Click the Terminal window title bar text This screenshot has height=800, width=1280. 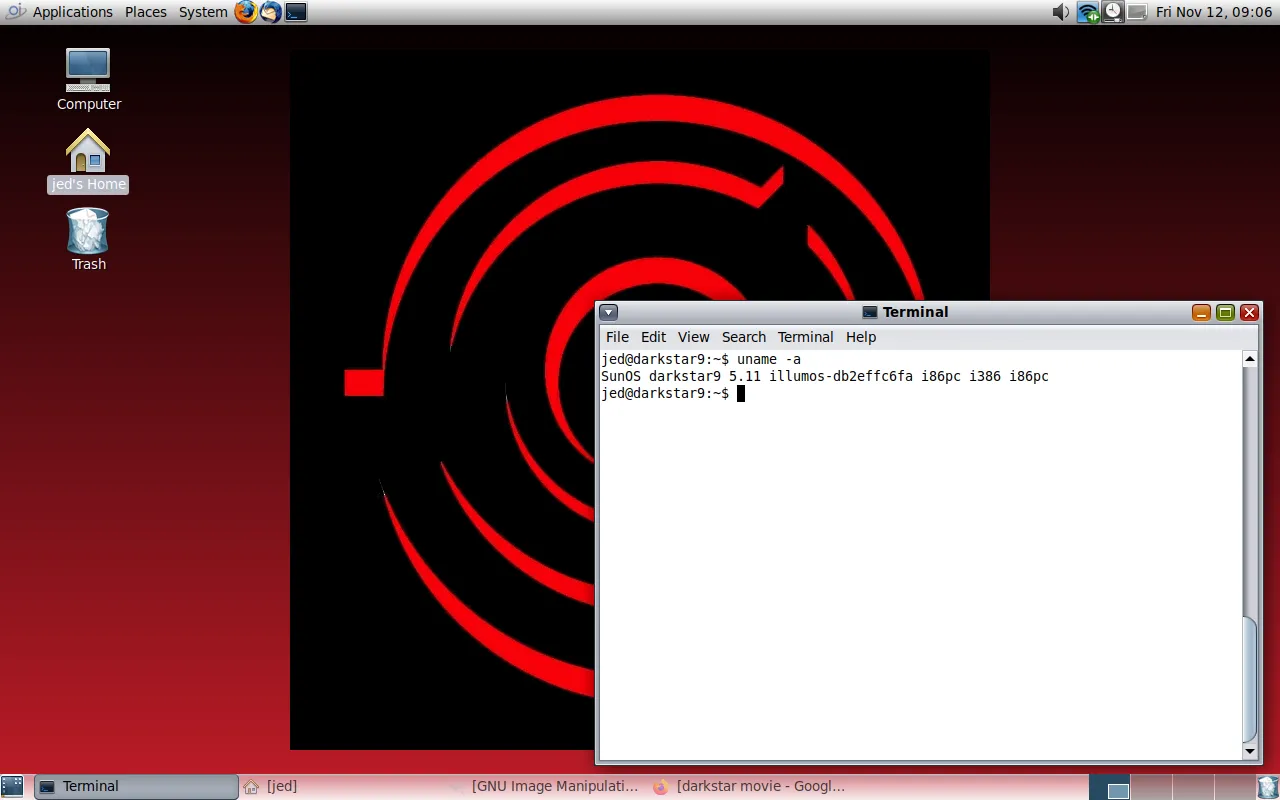(x=915, y=312)
